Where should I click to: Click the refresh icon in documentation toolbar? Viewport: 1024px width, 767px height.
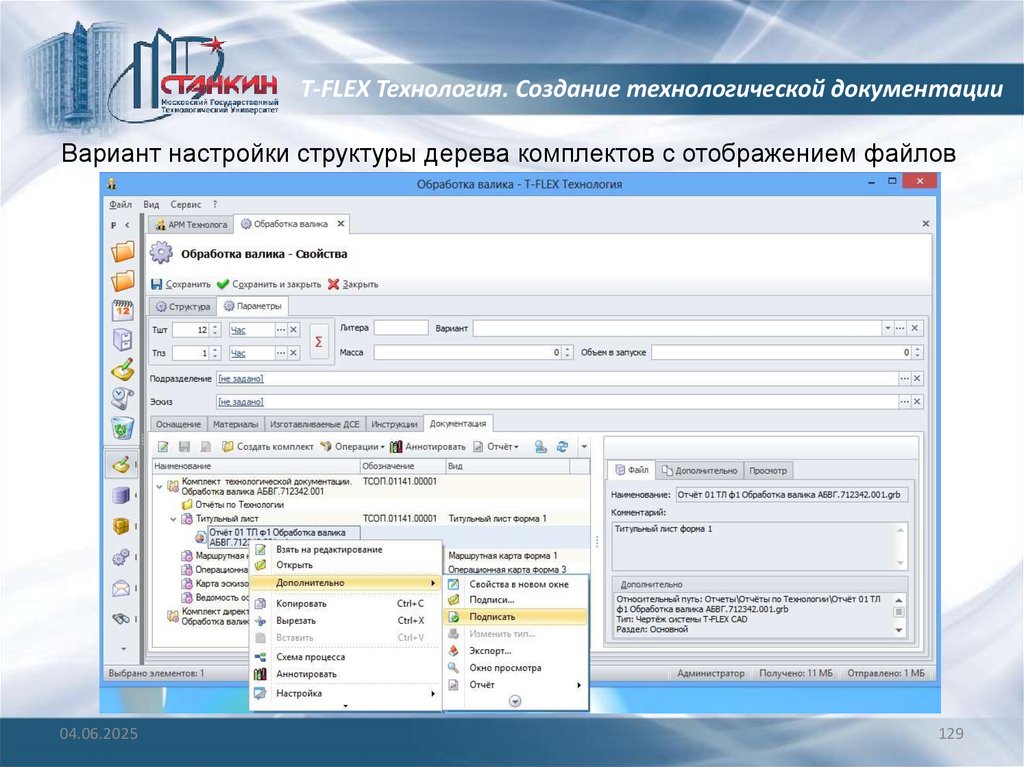tap(562, 447)
